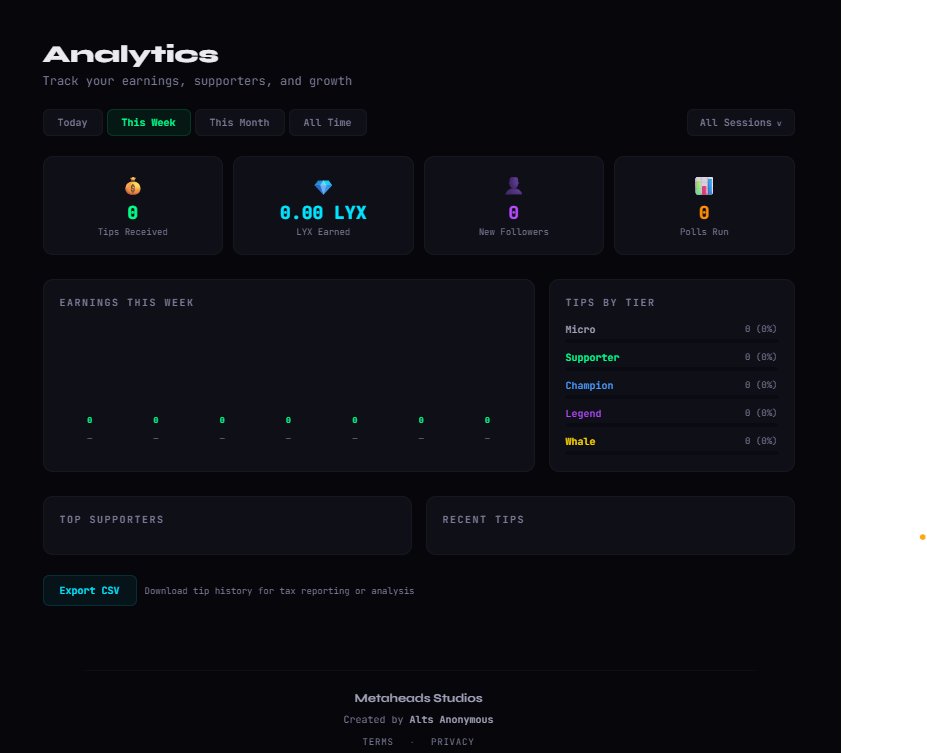Viewport: 927px width, 753px height.
Task: Show the All Time period
Action: click(328, 122)
